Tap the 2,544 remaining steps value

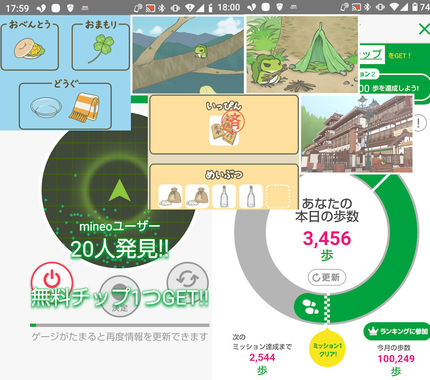click(x=262, y=358)
